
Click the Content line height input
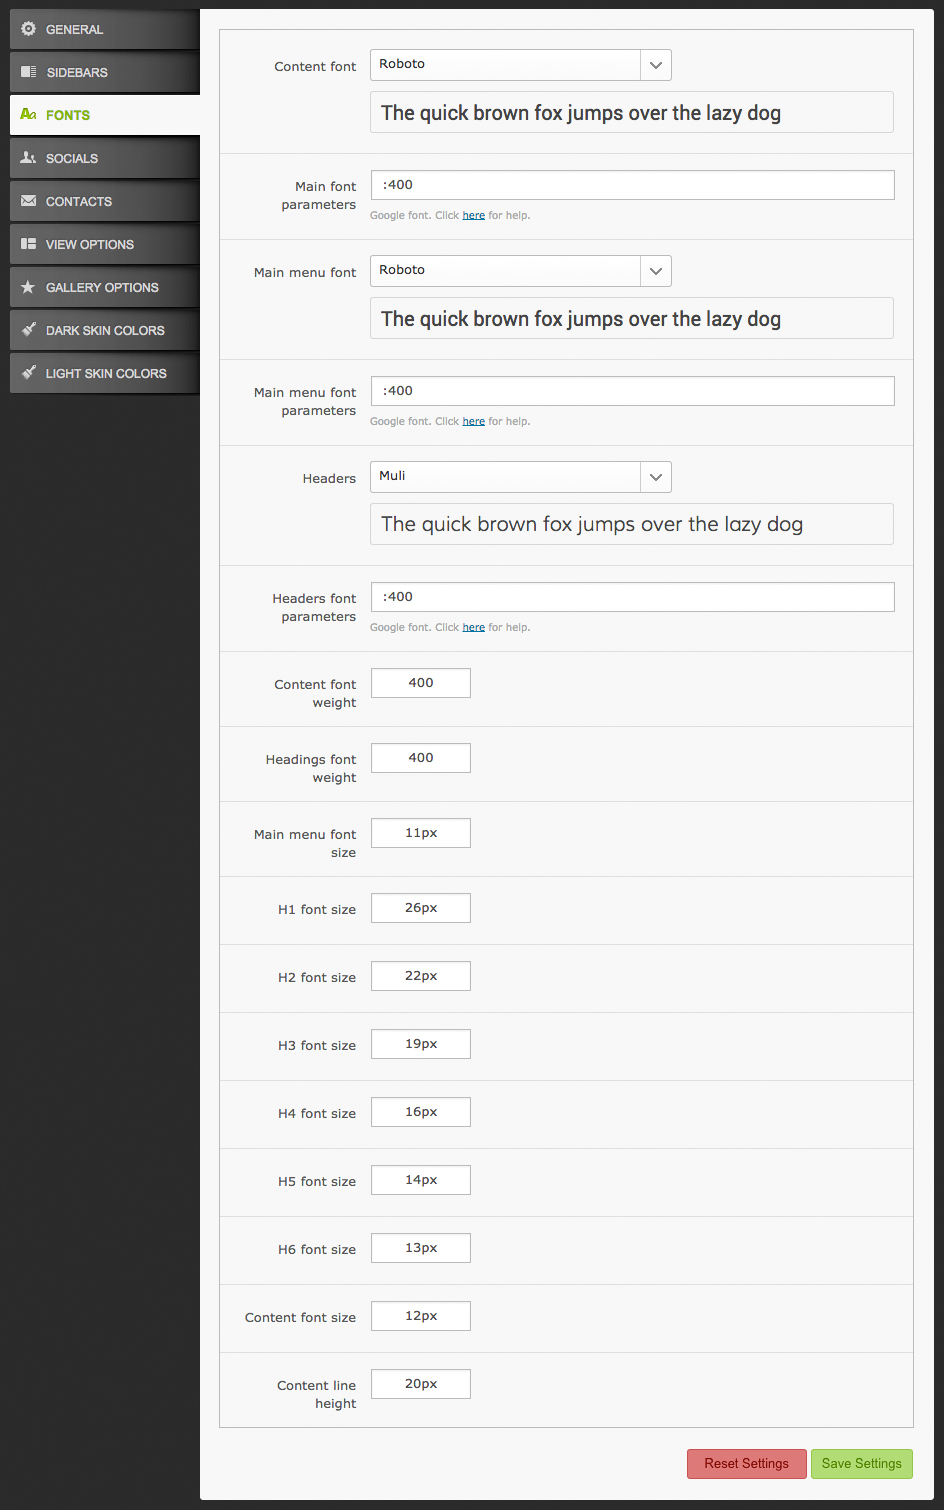coord(421,1384)
